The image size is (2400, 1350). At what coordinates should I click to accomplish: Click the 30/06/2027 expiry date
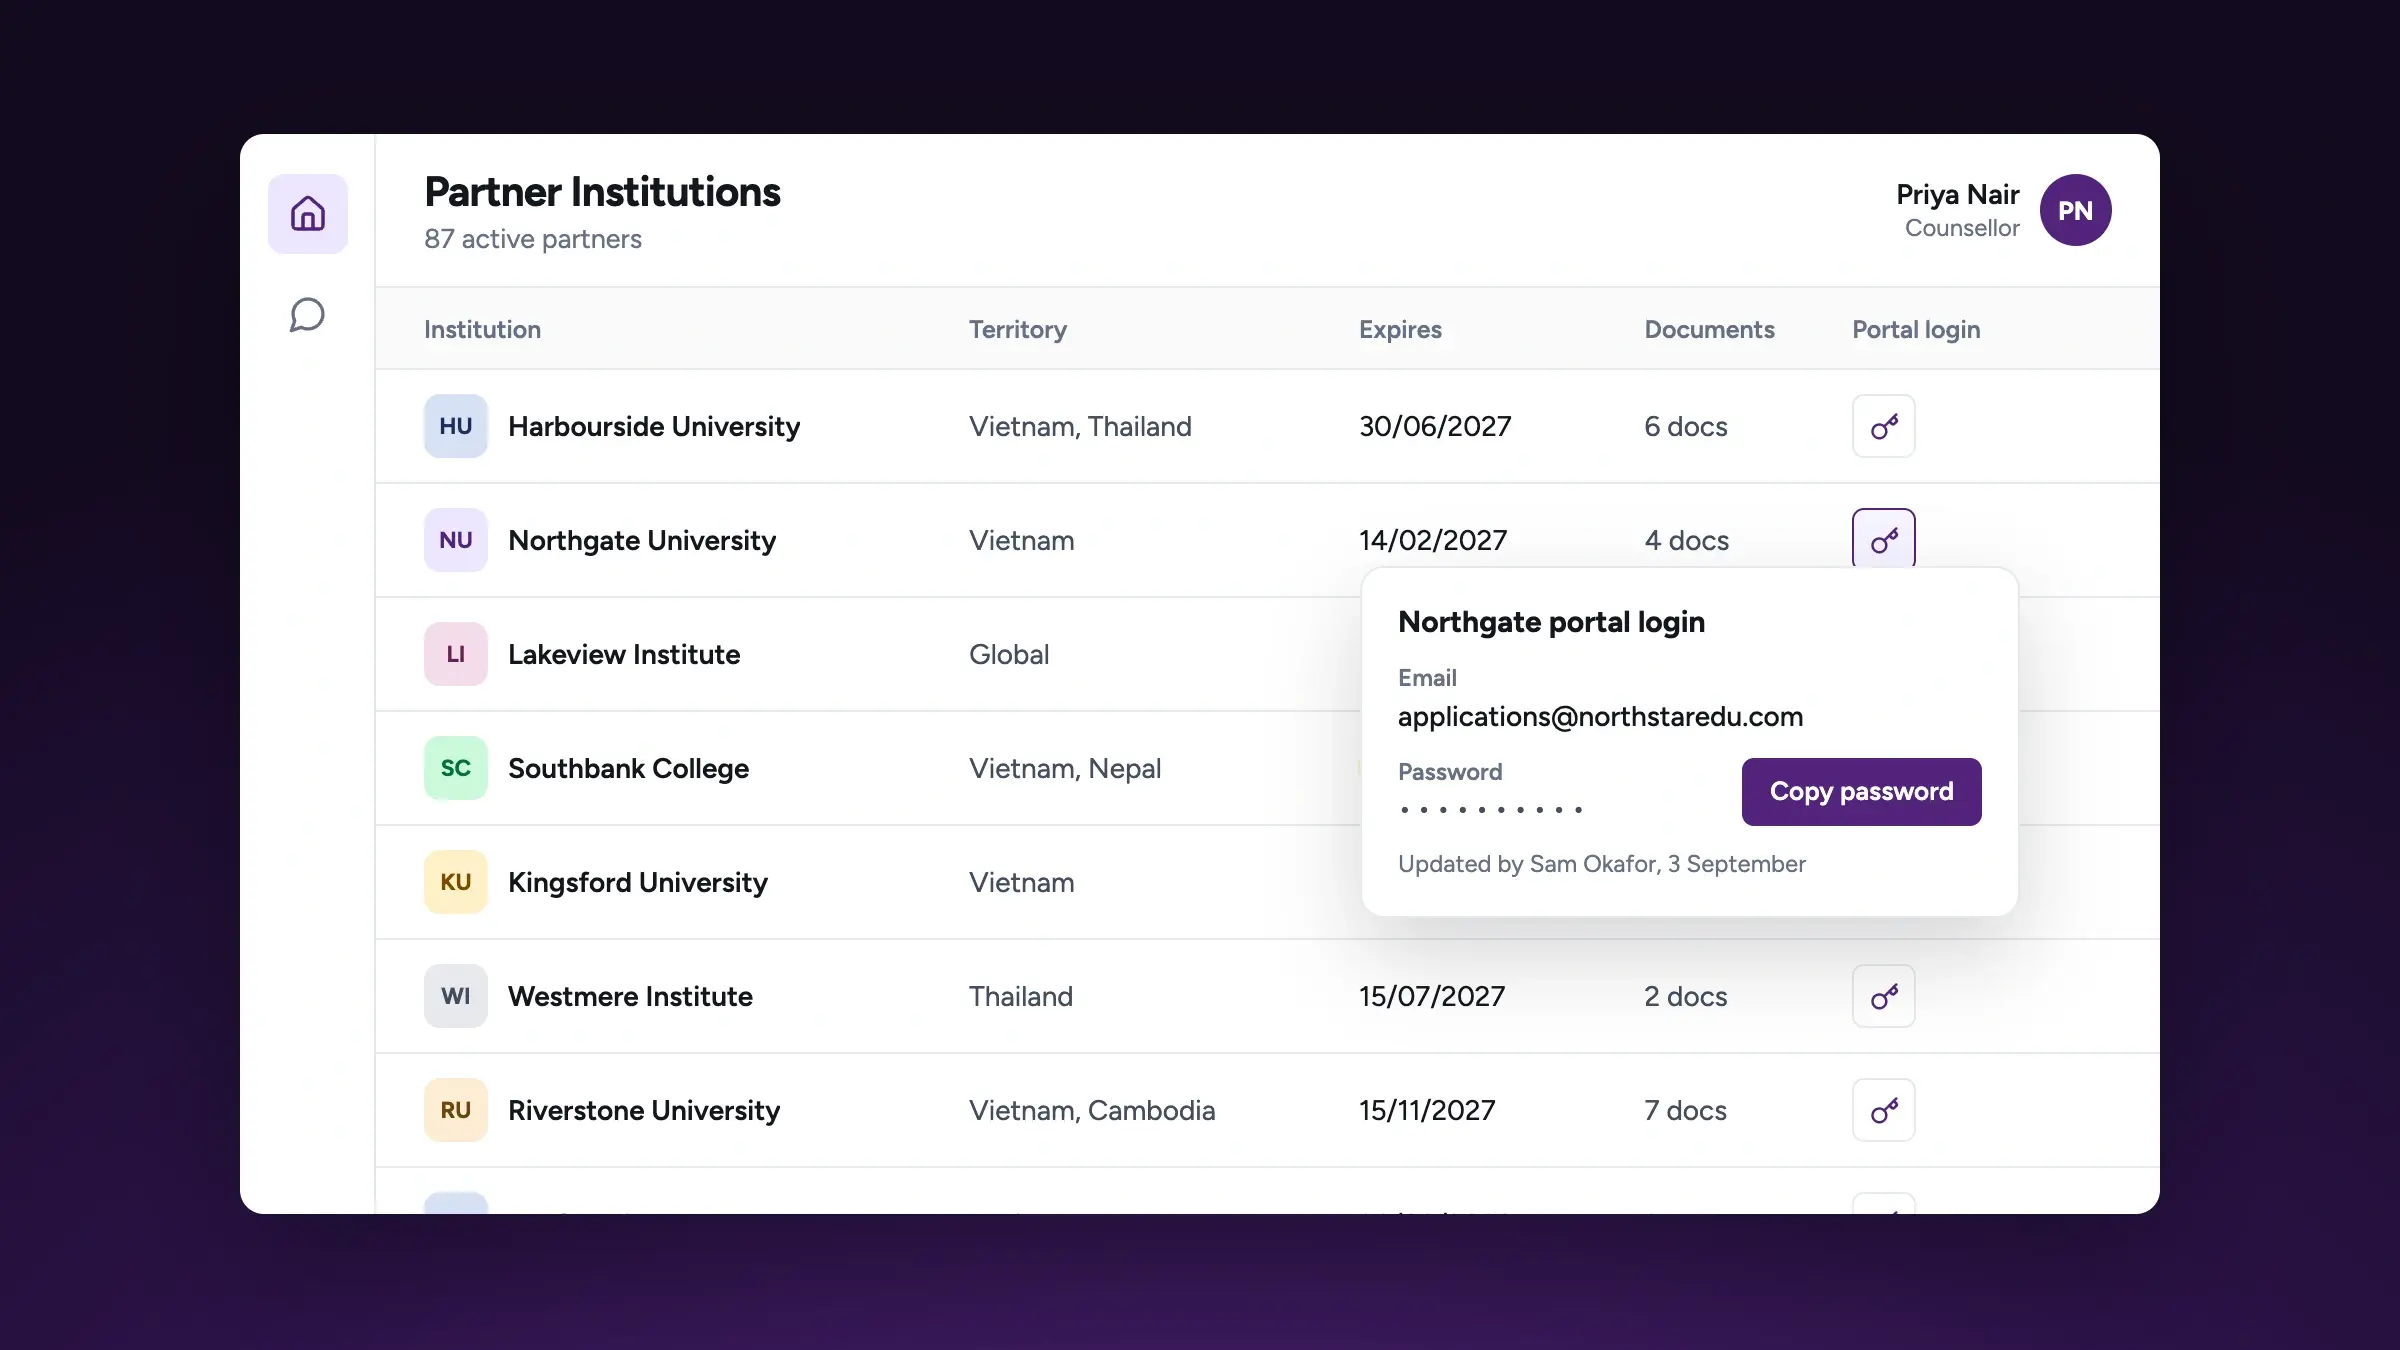pos(1435,427)
